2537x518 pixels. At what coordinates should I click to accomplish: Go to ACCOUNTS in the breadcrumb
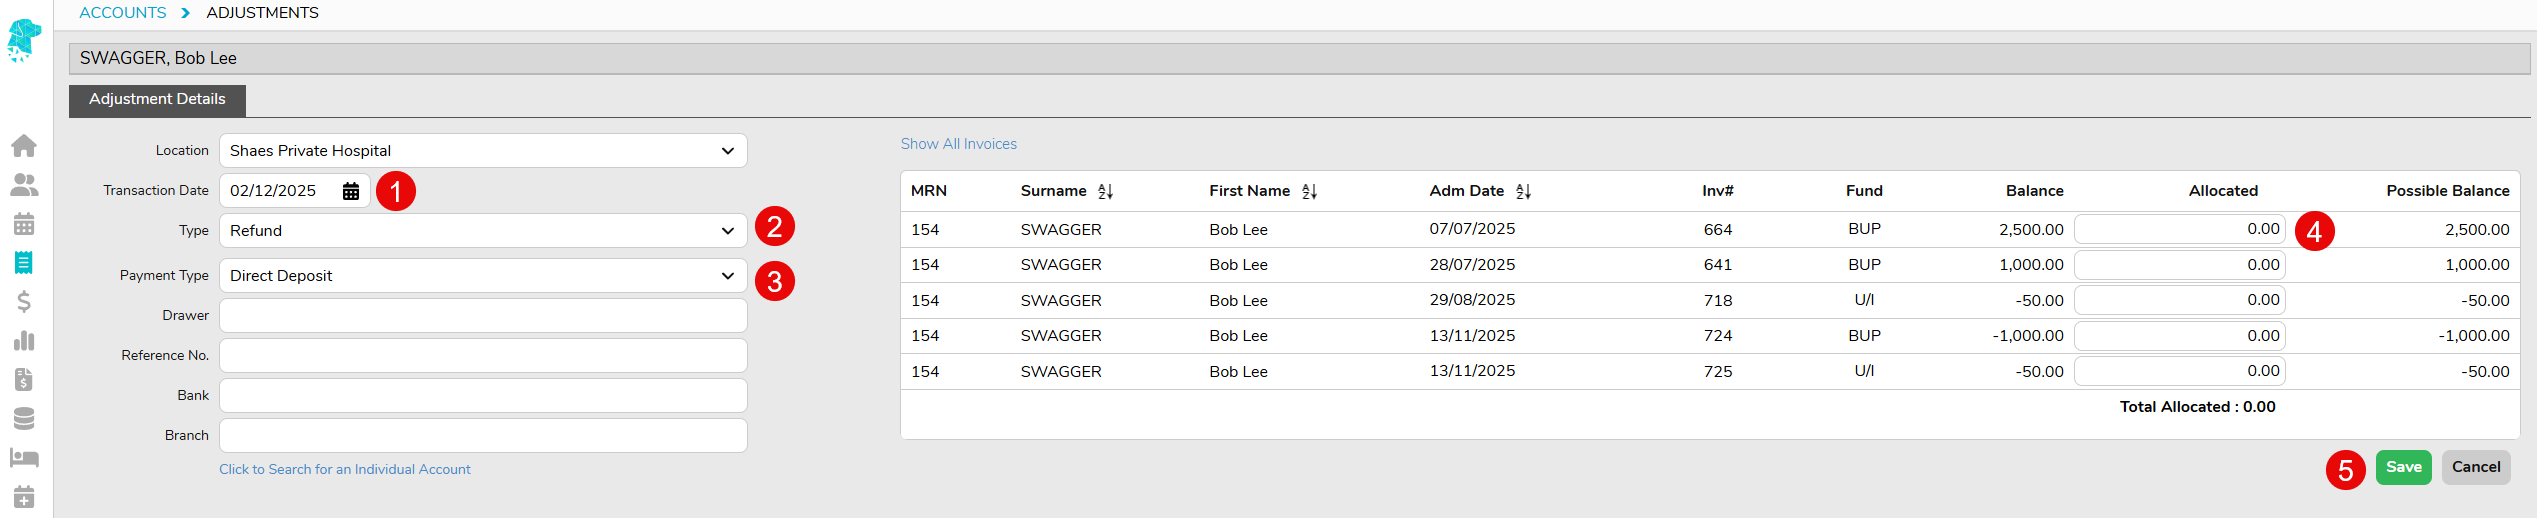[x=122, y=13]
